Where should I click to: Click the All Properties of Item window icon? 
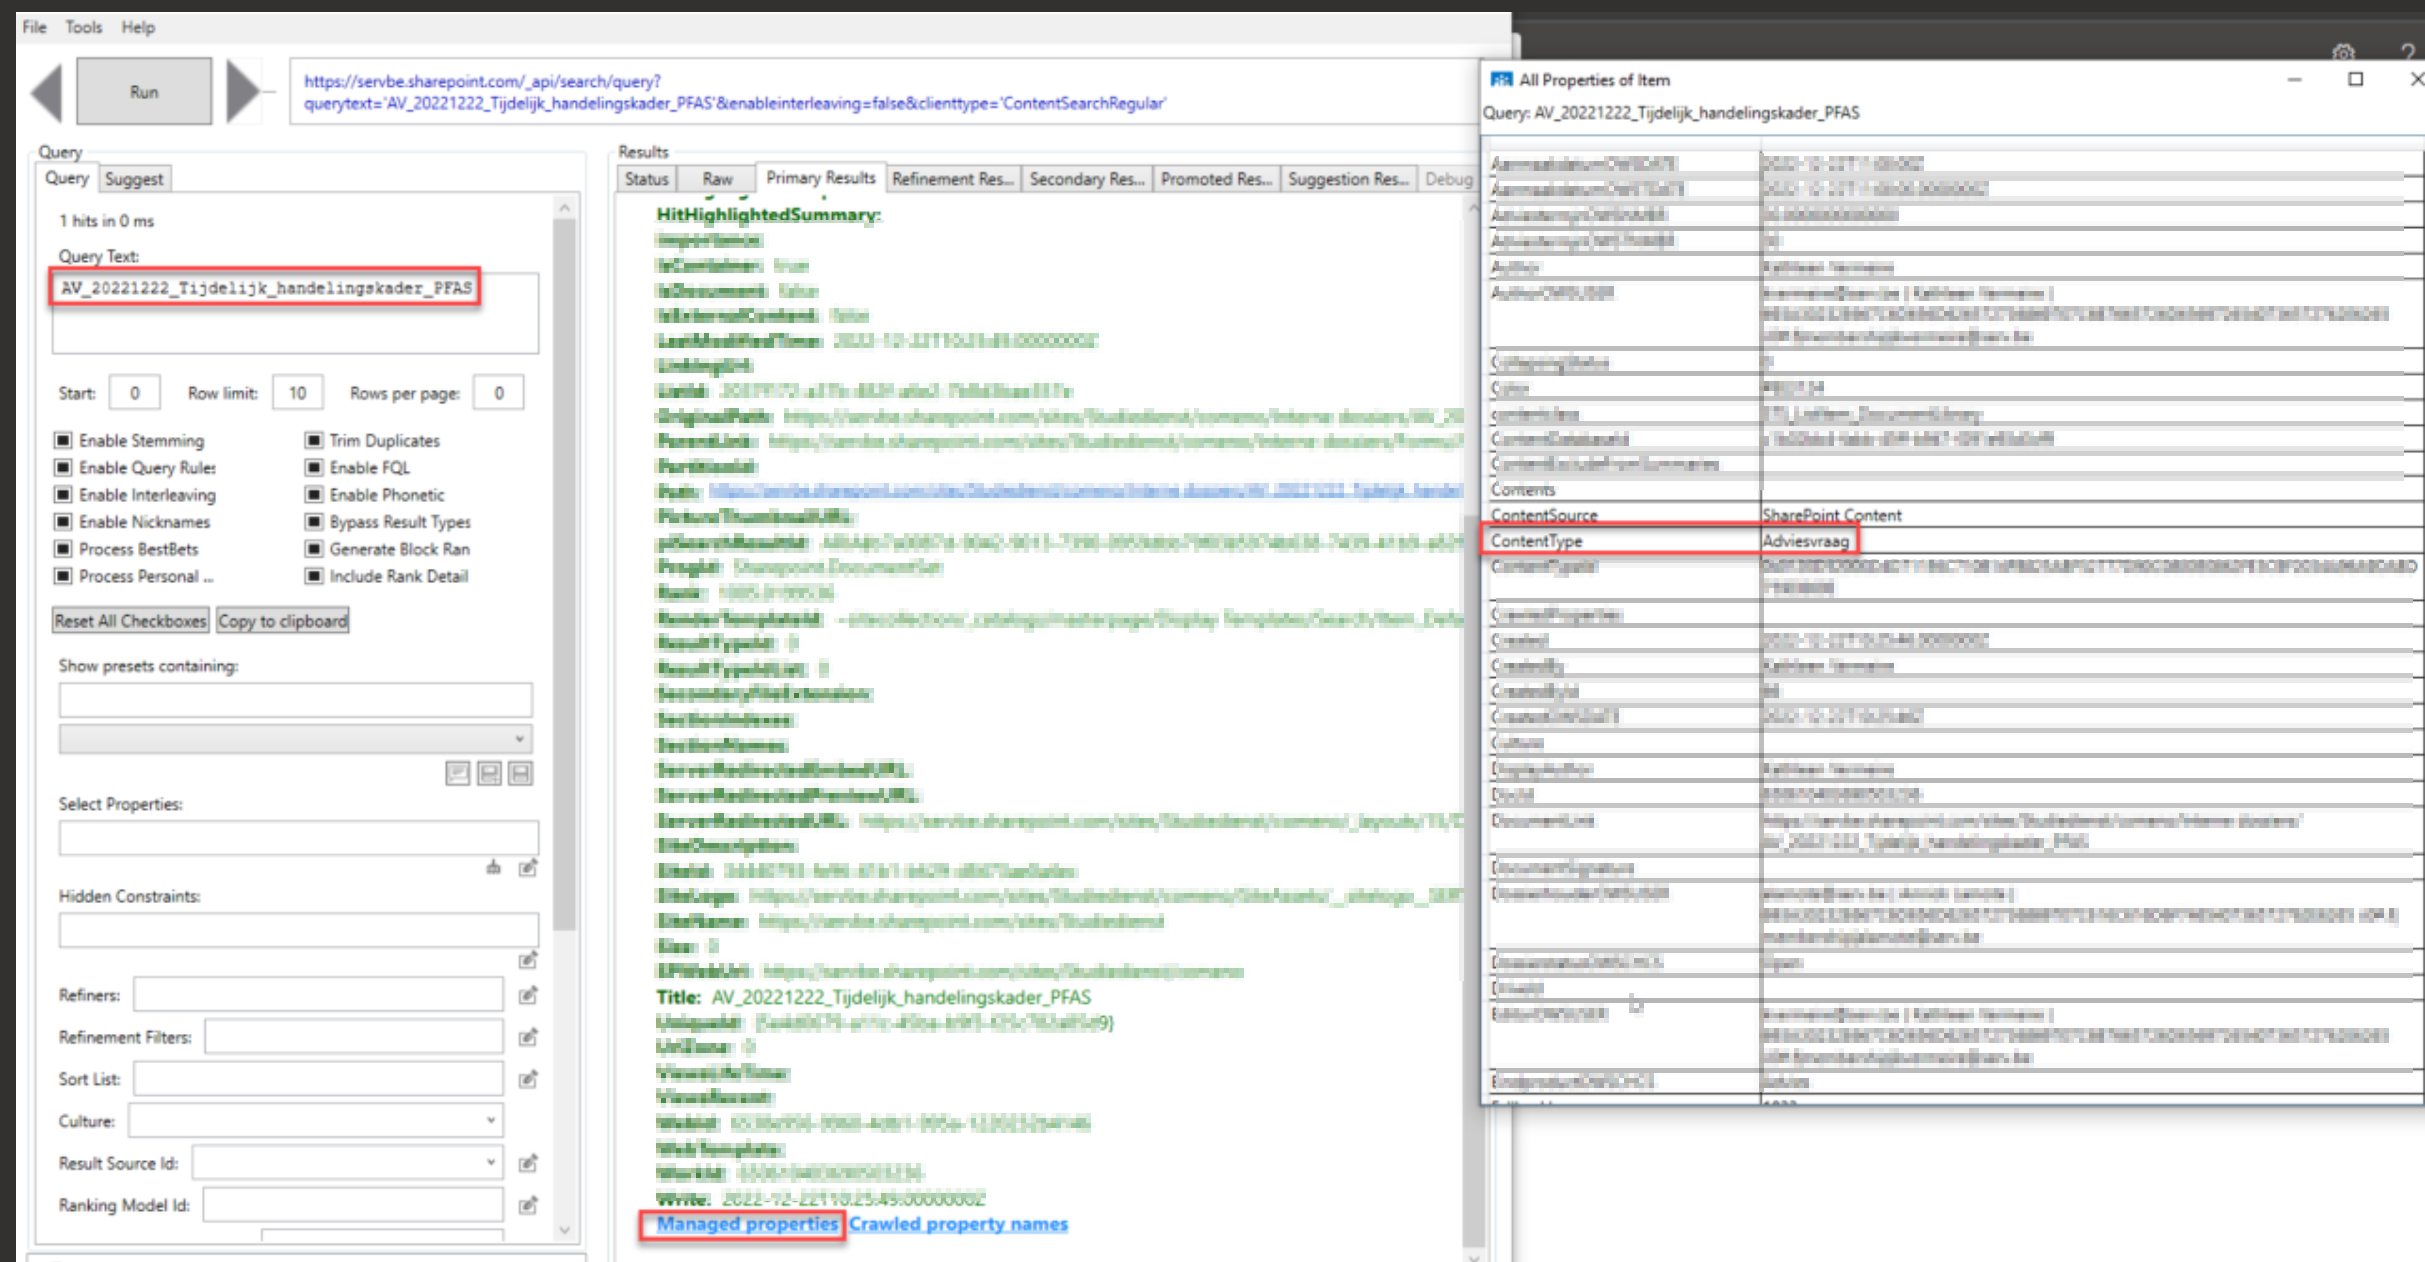pyautogui.click(x=1501, y=80)
